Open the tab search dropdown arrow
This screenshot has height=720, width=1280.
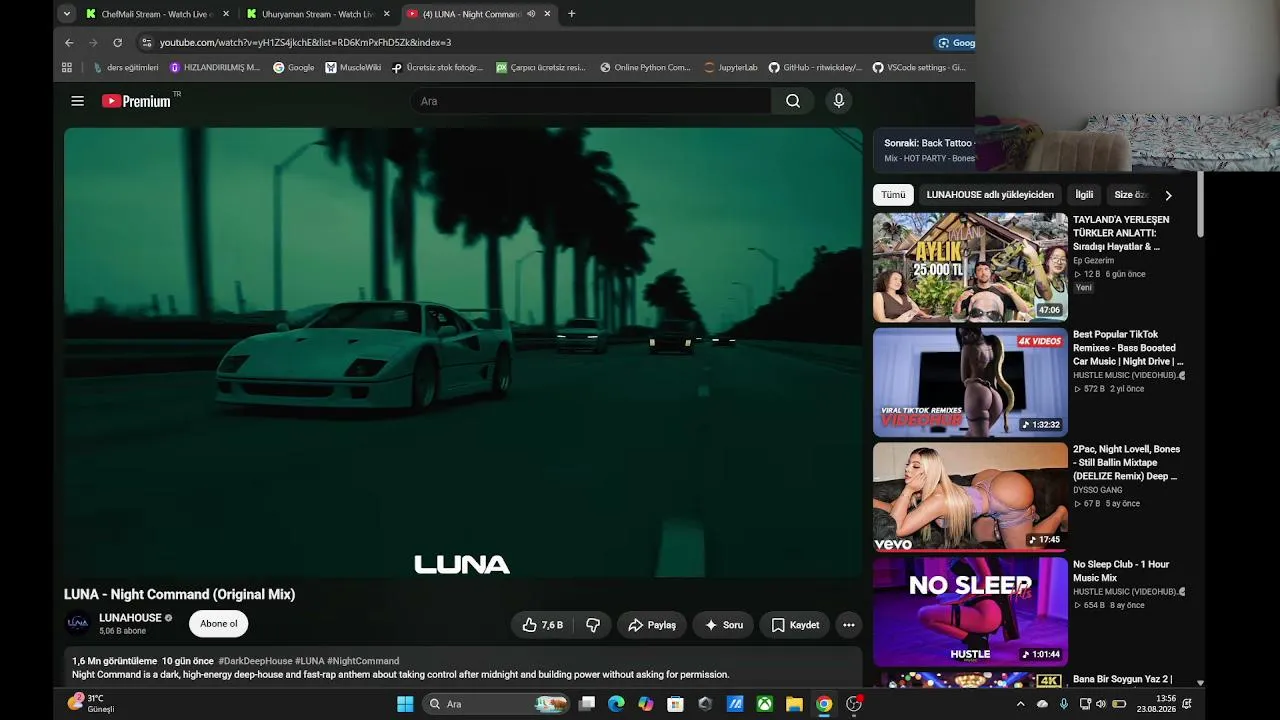point(66,14)
